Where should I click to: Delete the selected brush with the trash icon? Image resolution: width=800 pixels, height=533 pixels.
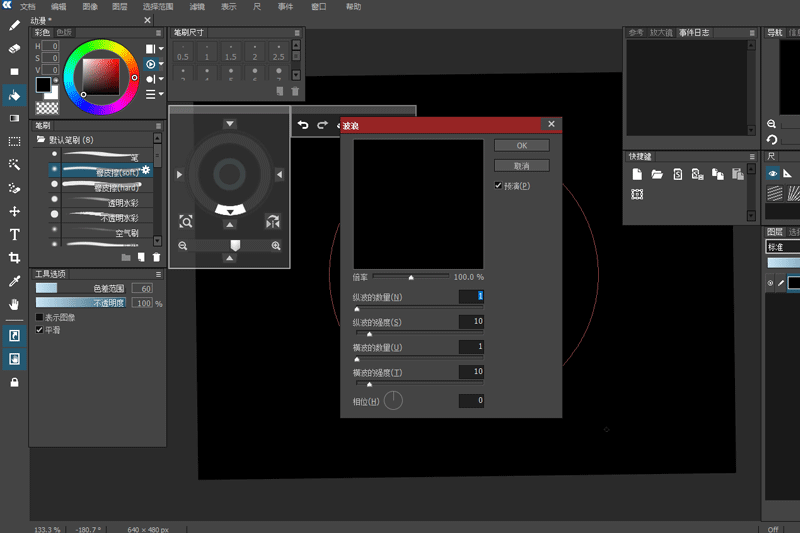(157, 257)
